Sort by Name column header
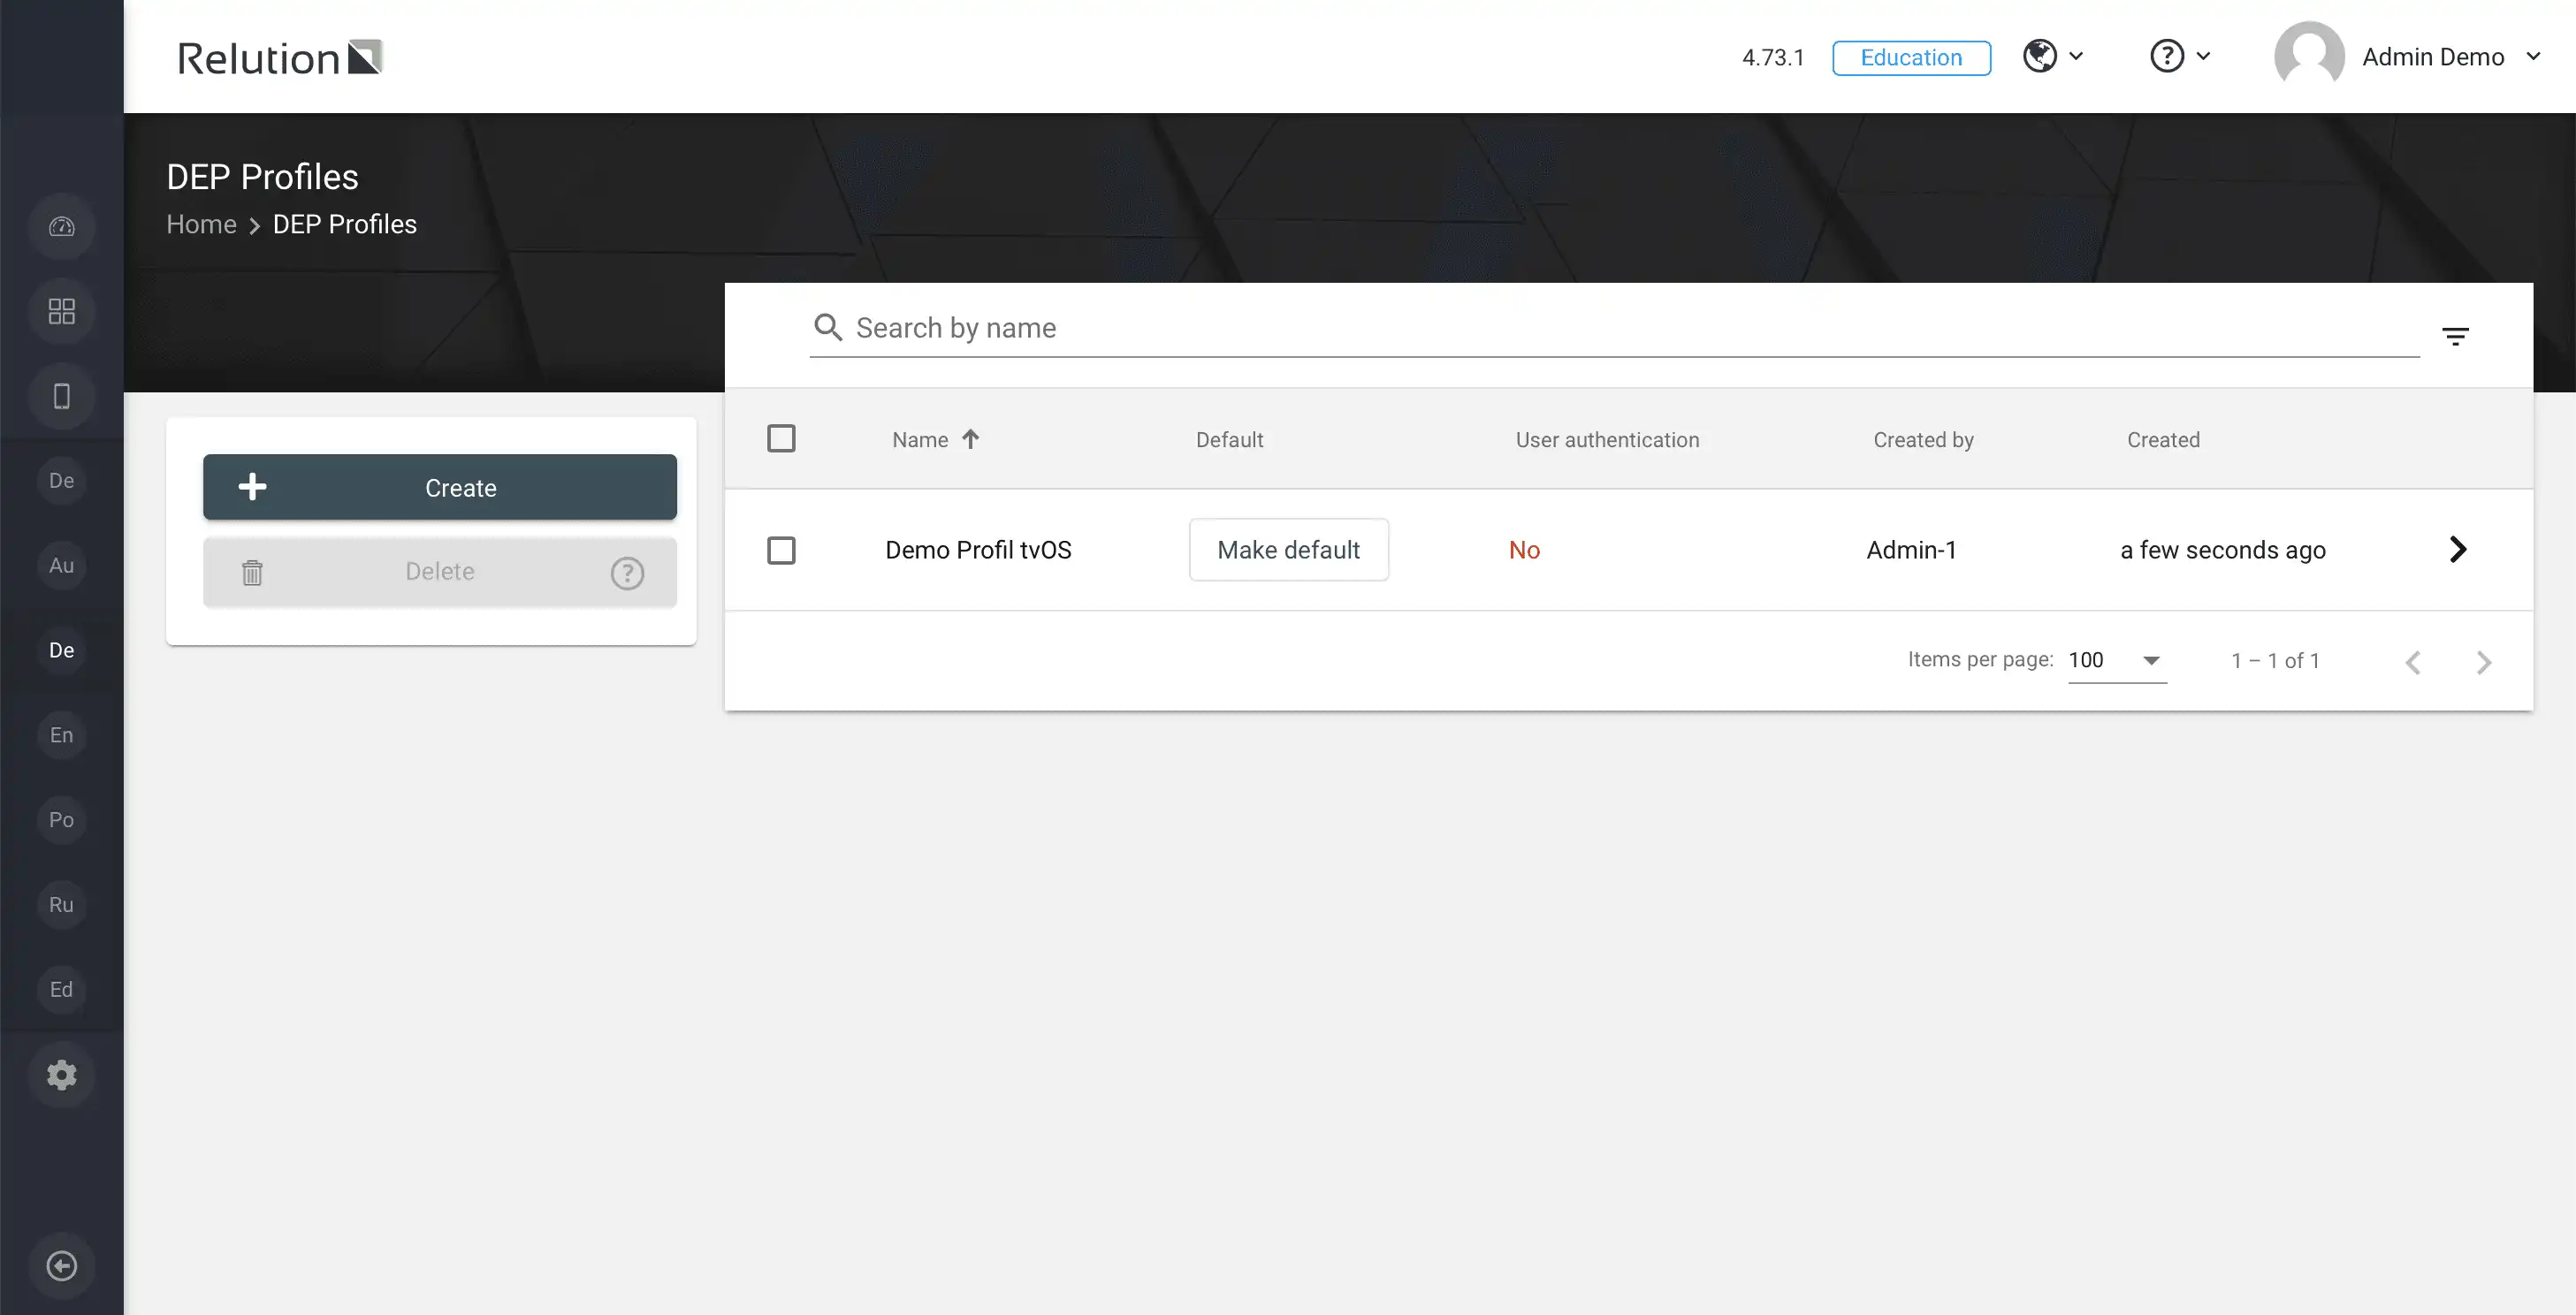Screen dimensions: 2576x1315 (920, 440)
